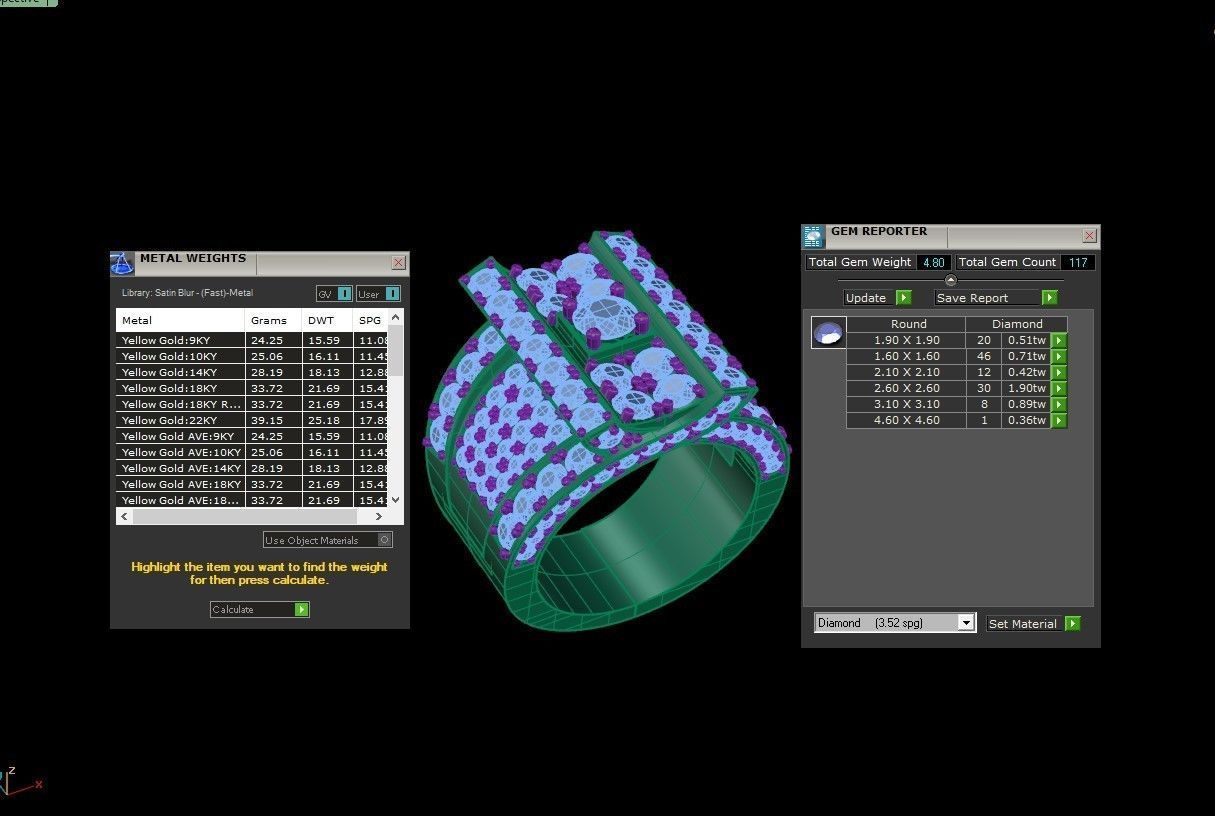This screenshot has height=816, width=1215.
Task: Click the metal list scroll-left arrow
Action: coord(125,516)
